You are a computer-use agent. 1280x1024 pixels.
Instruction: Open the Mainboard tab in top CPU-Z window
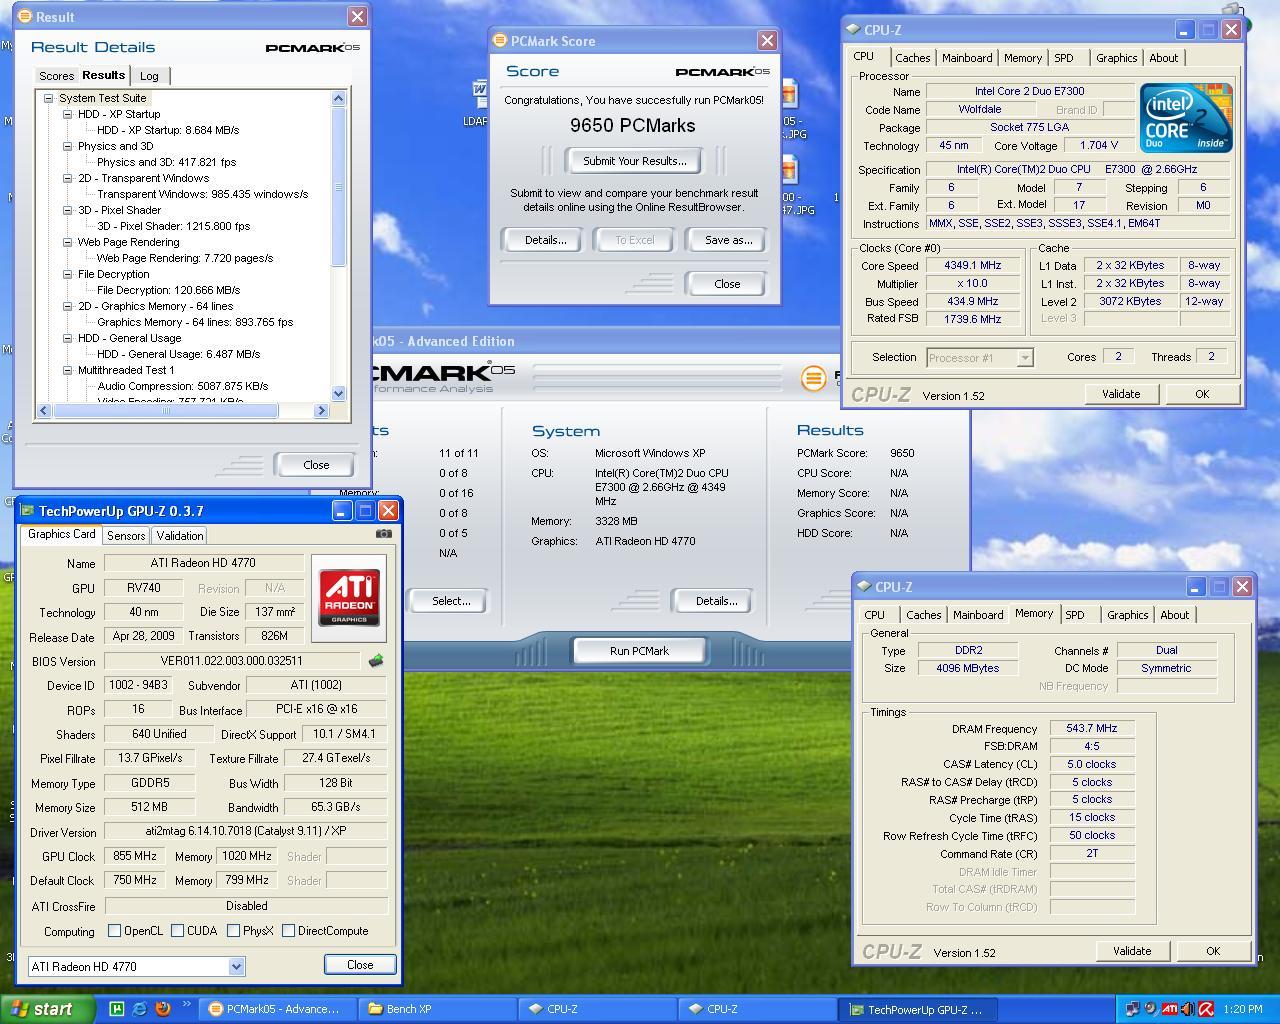[967, 58]
